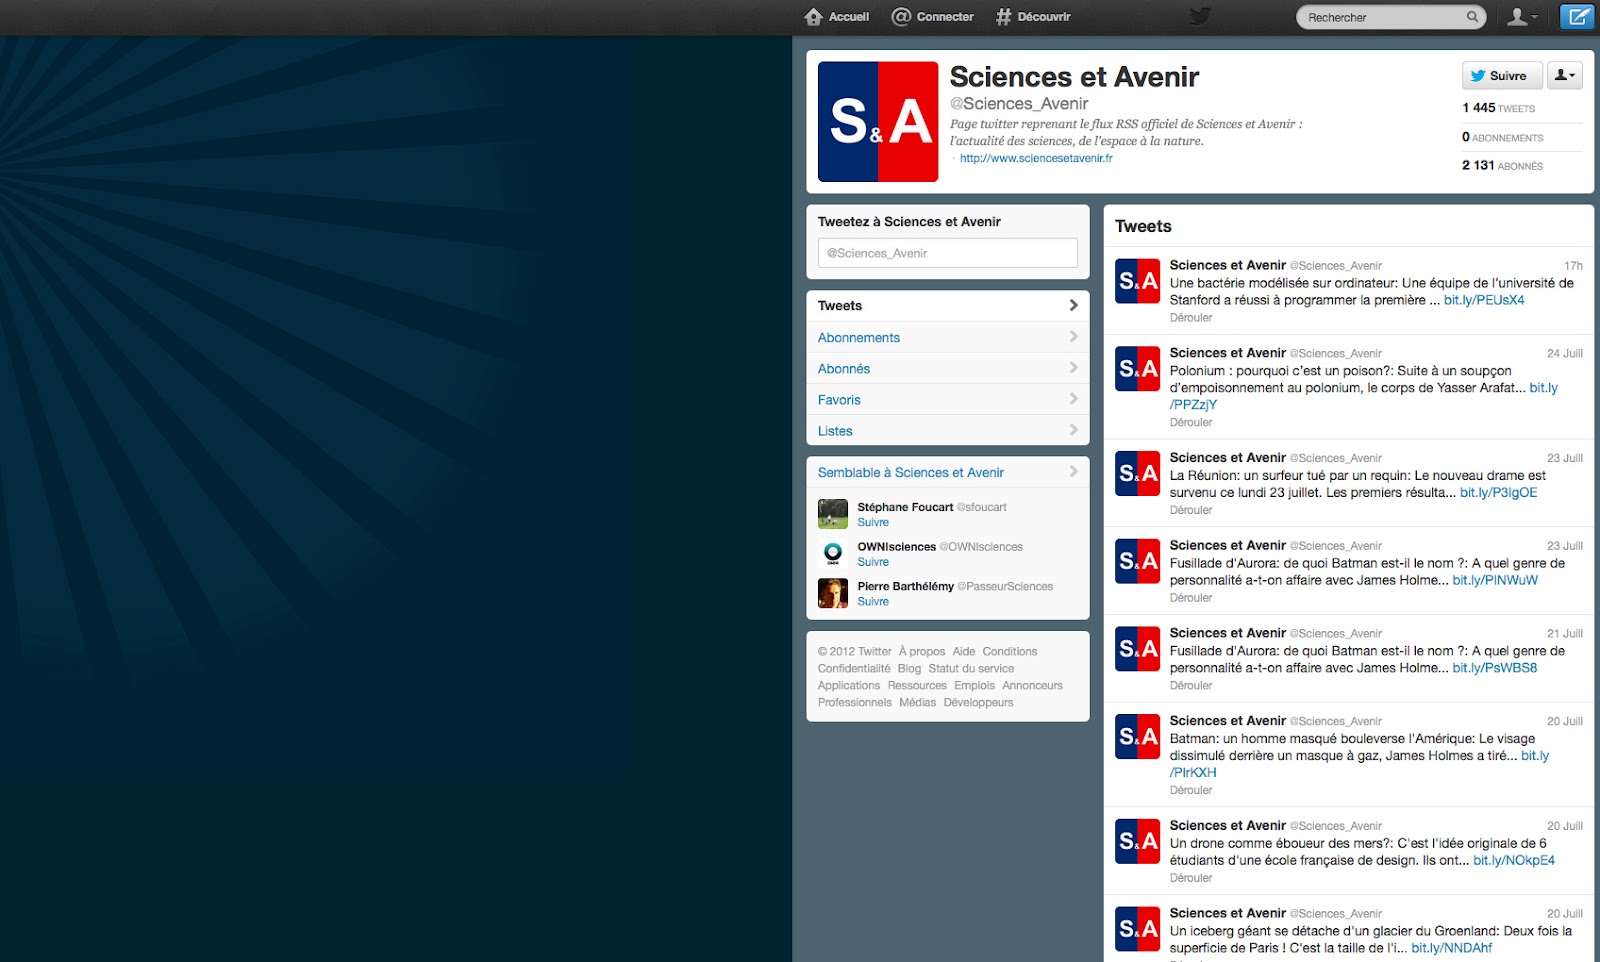Open the bit.ly/PlNWuW link
1600x962 pixels.
point(1495,580)
